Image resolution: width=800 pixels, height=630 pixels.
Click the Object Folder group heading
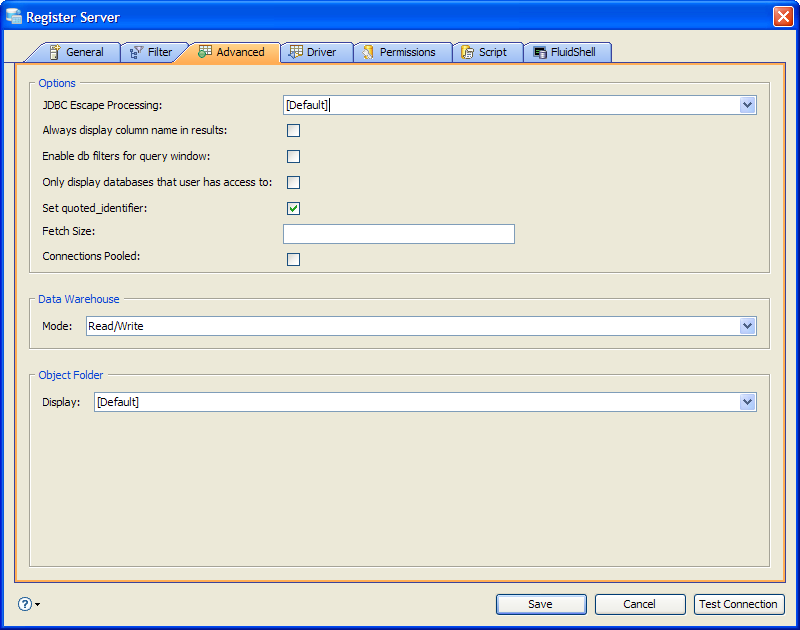click(71, 375)
